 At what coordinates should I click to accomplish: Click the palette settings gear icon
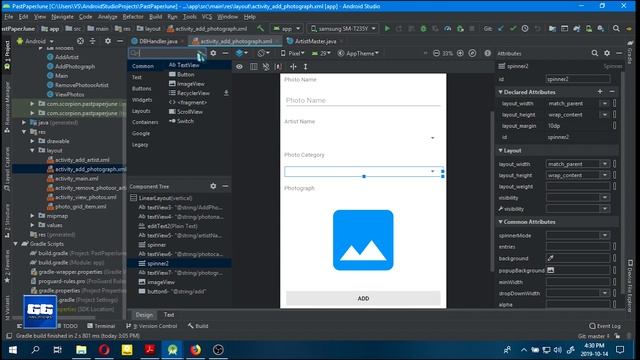tap(213, 53)
